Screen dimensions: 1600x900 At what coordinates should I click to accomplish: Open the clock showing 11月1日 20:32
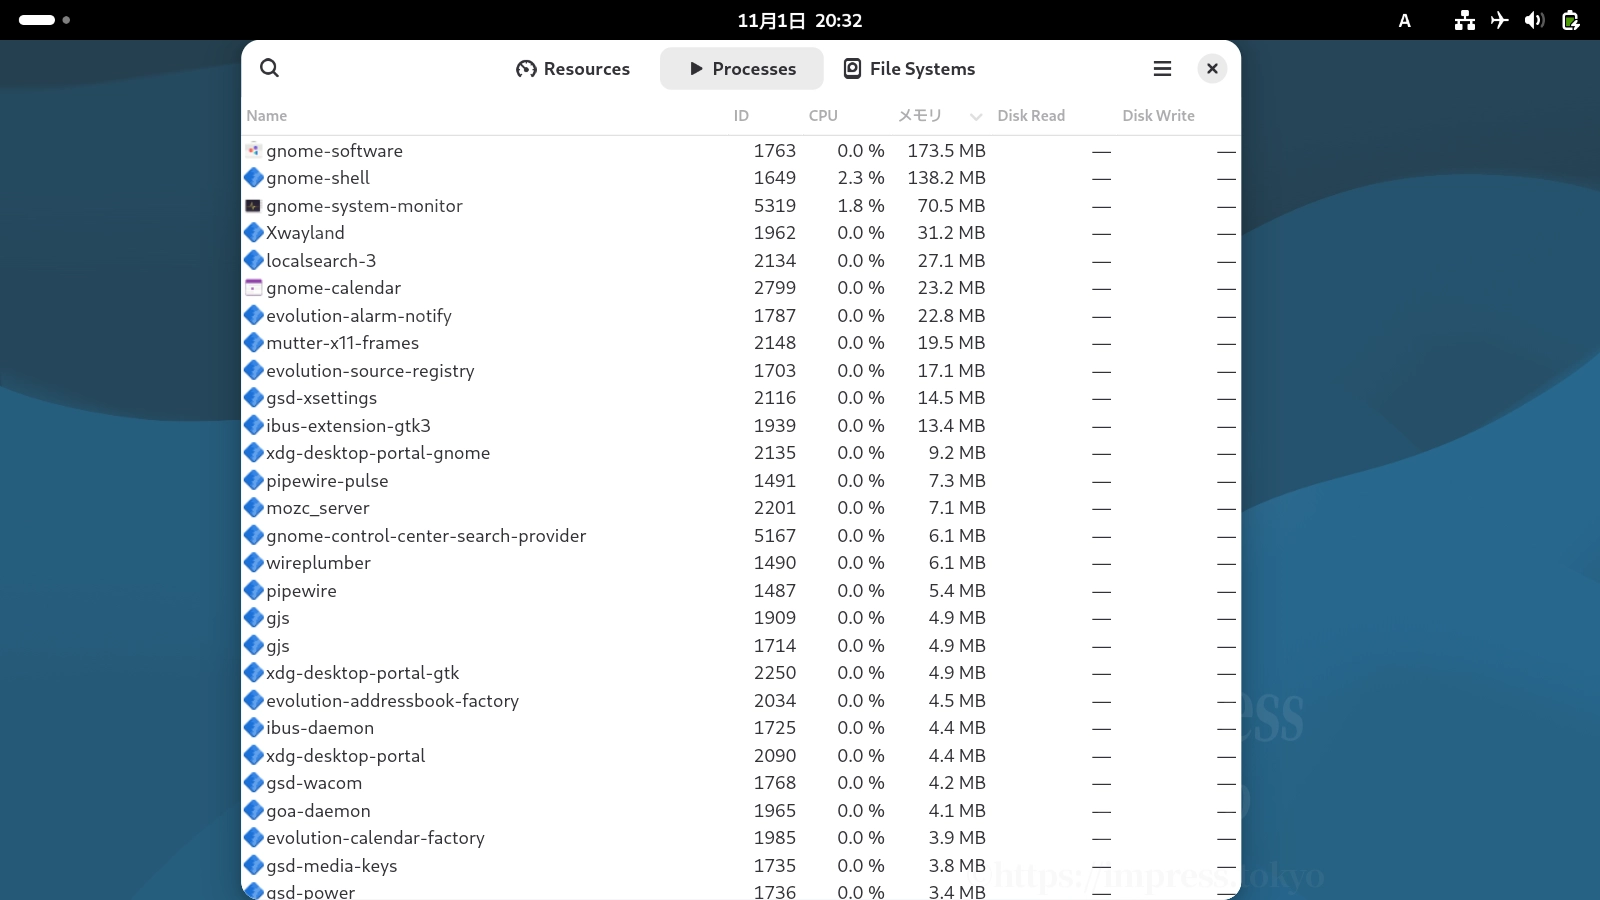point(800,20)
